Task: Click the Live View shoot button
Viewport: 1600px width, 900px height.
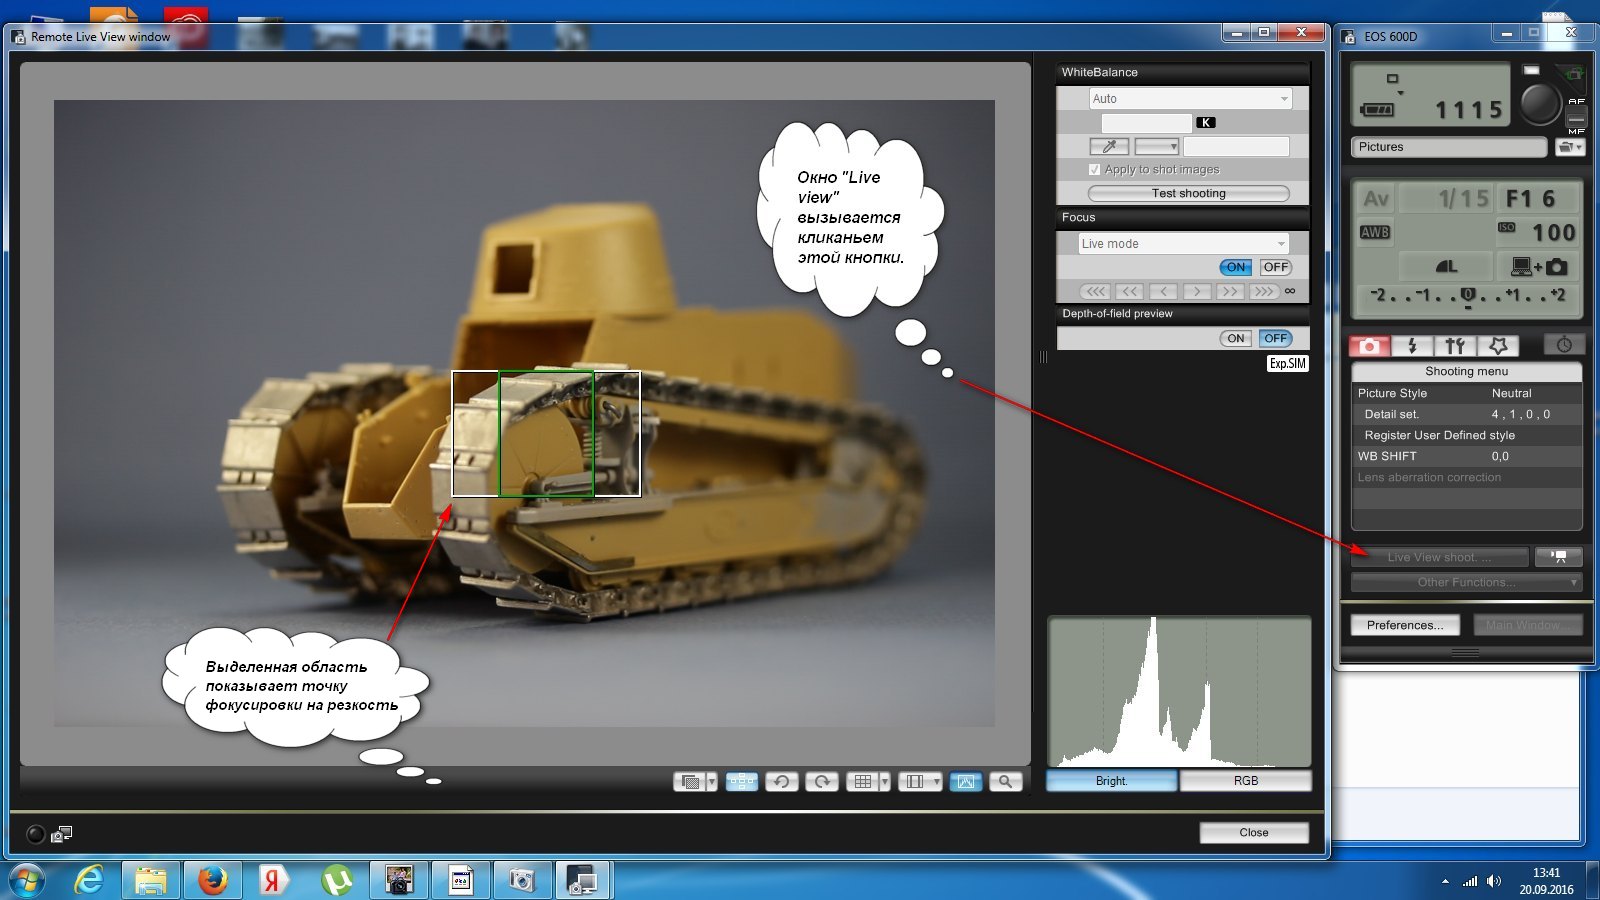Action: (1440, 557)
